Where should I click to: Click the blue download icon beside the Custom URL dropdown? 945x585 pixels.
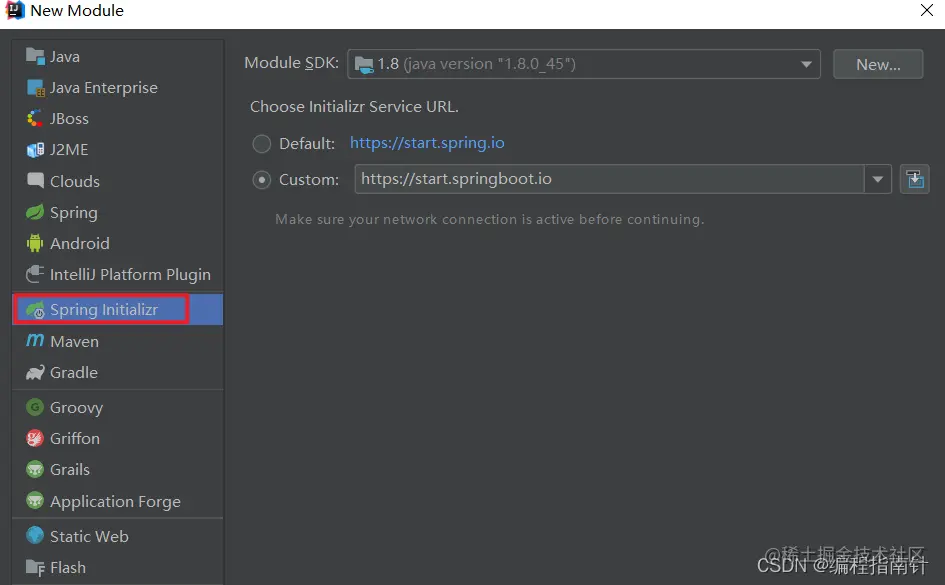(914, 179)
